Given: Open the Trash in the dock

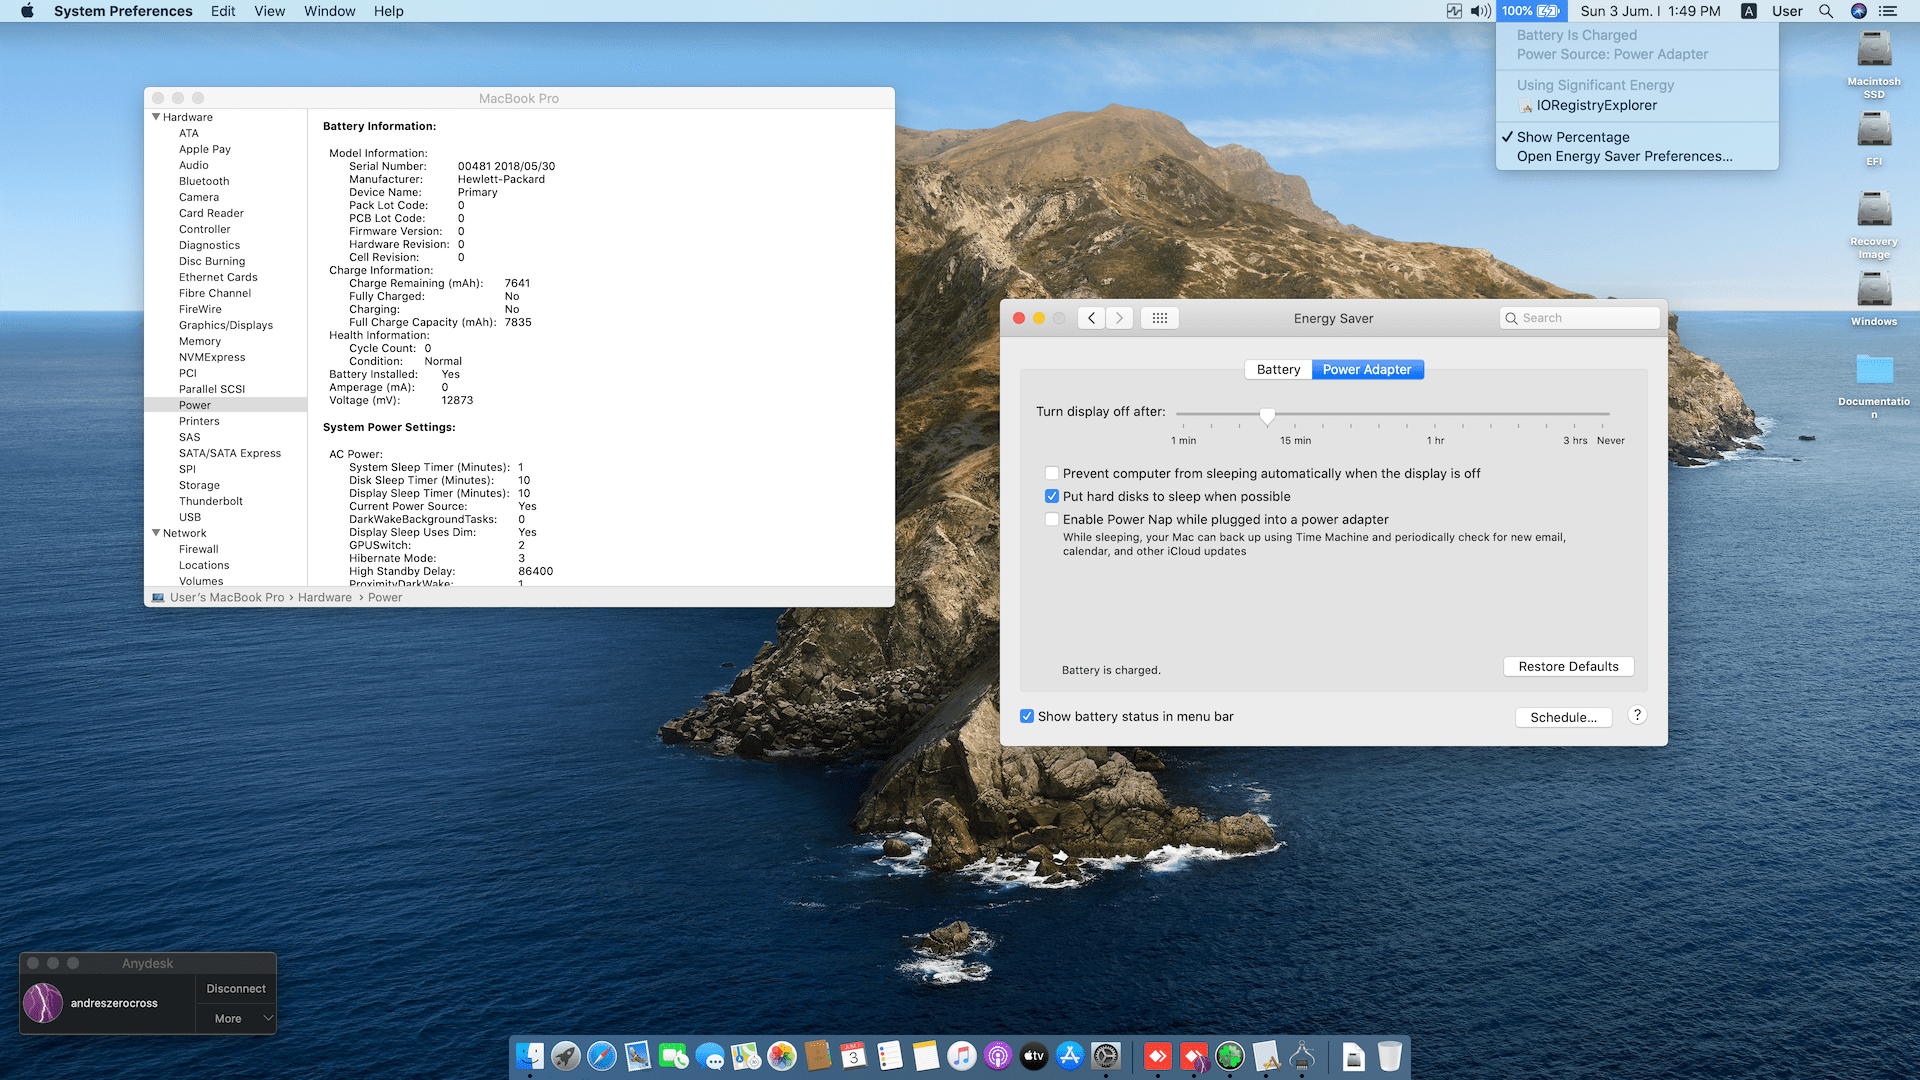Looking at the screenshot, I should coord(1389,1056).
